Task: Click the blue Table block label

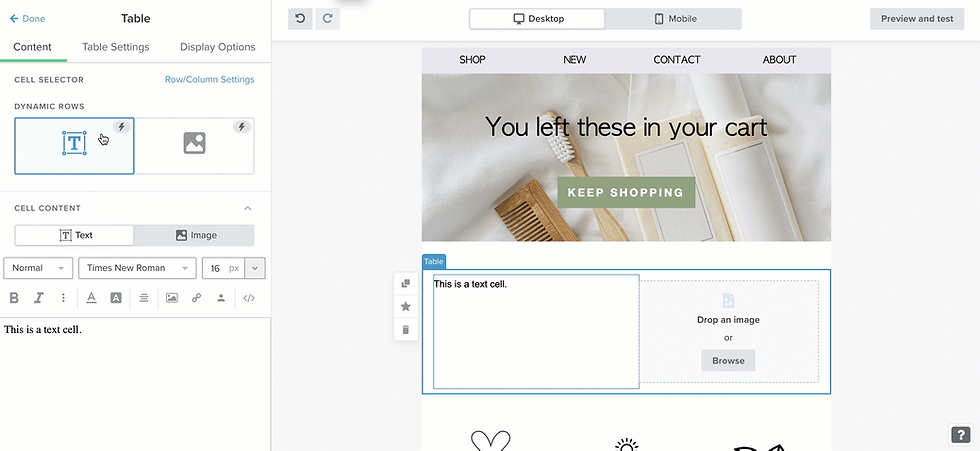Action: (434, 262)
